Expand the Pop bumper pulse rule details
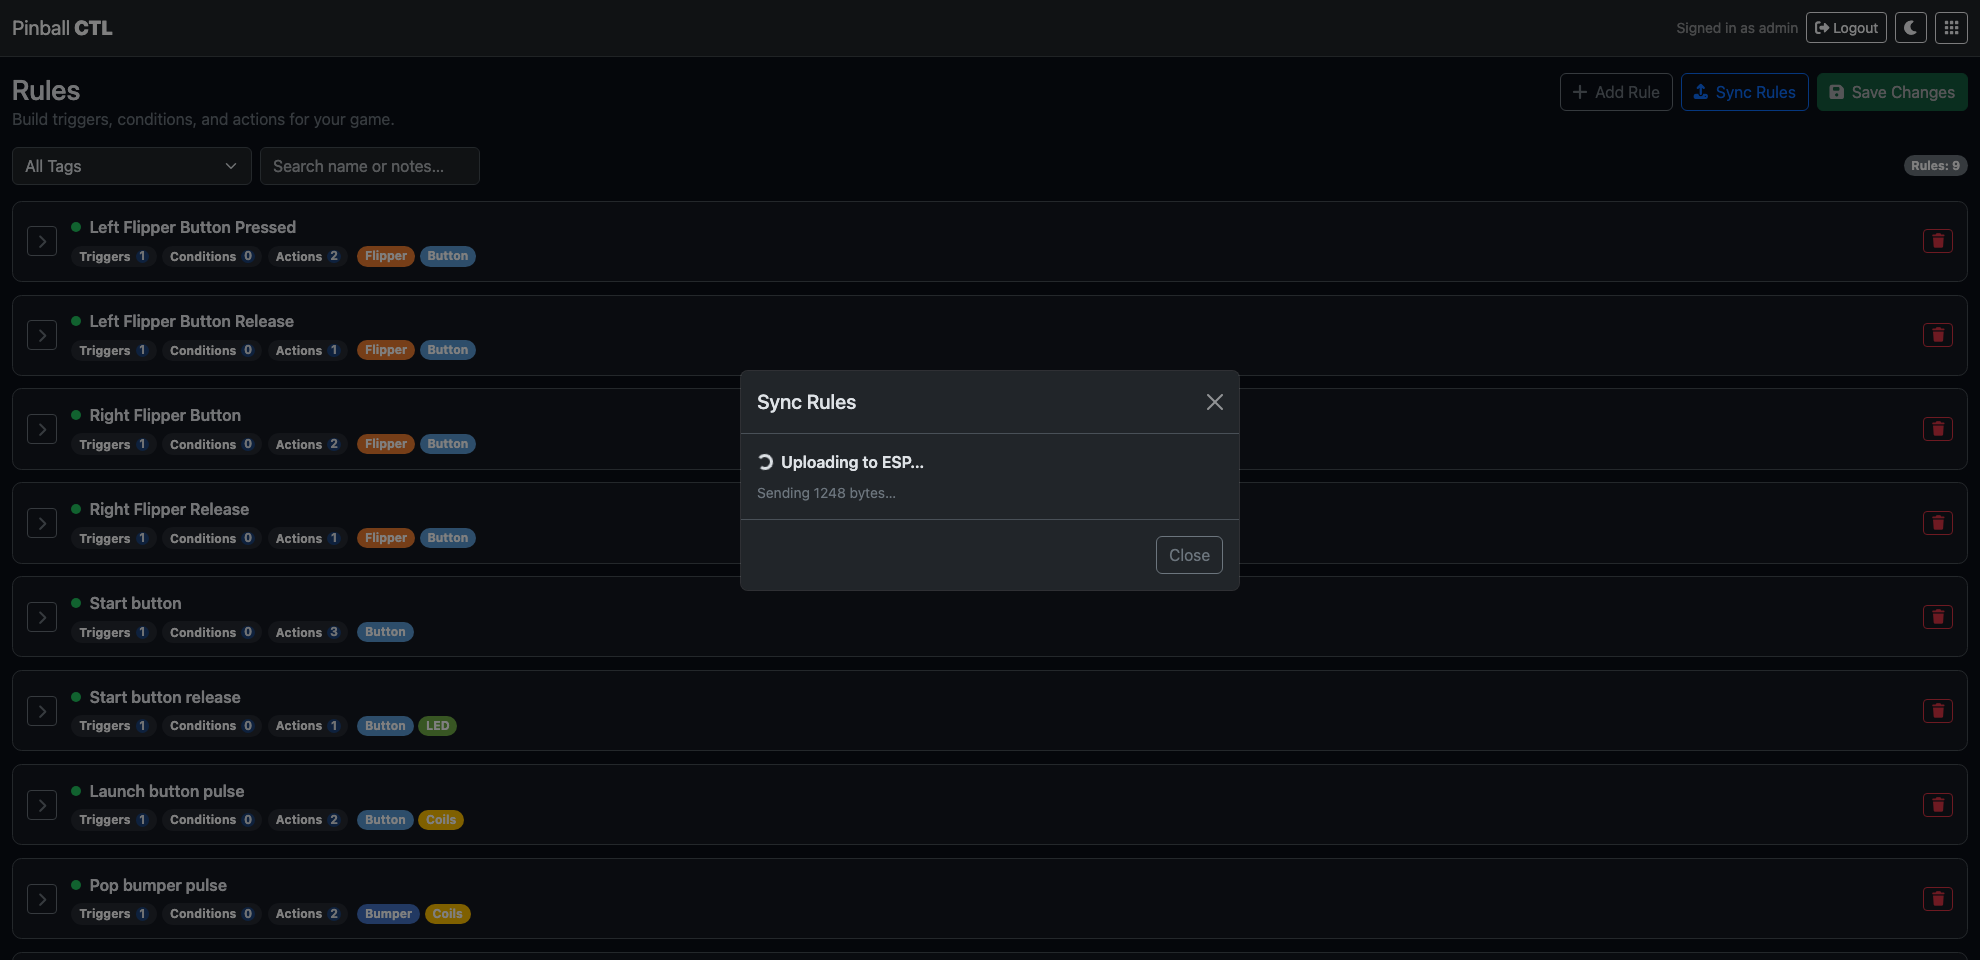This screenshot has width=1980, height=960. pos(42,899)
